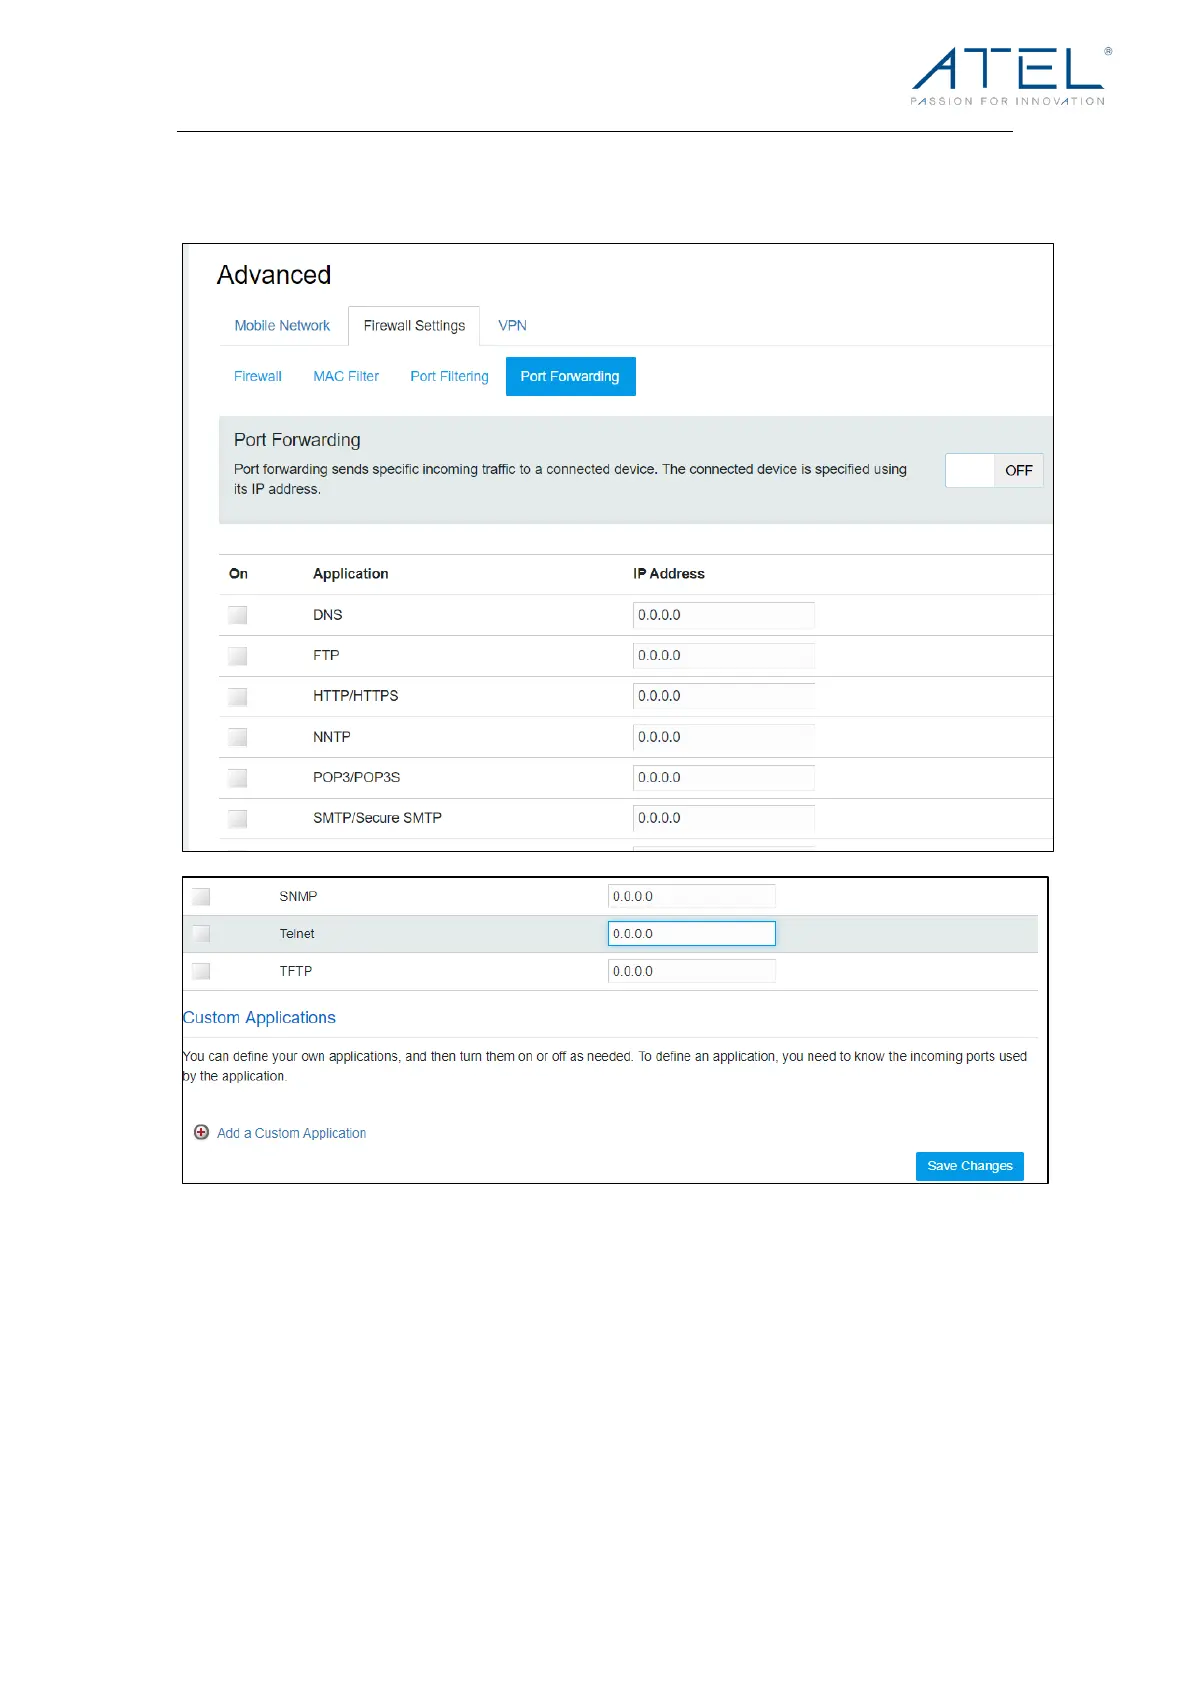Viewport: 1191px width, 1684px height.
Task: Click the plus icon beside Add a Custom Application
Action: pos(201,1132)
